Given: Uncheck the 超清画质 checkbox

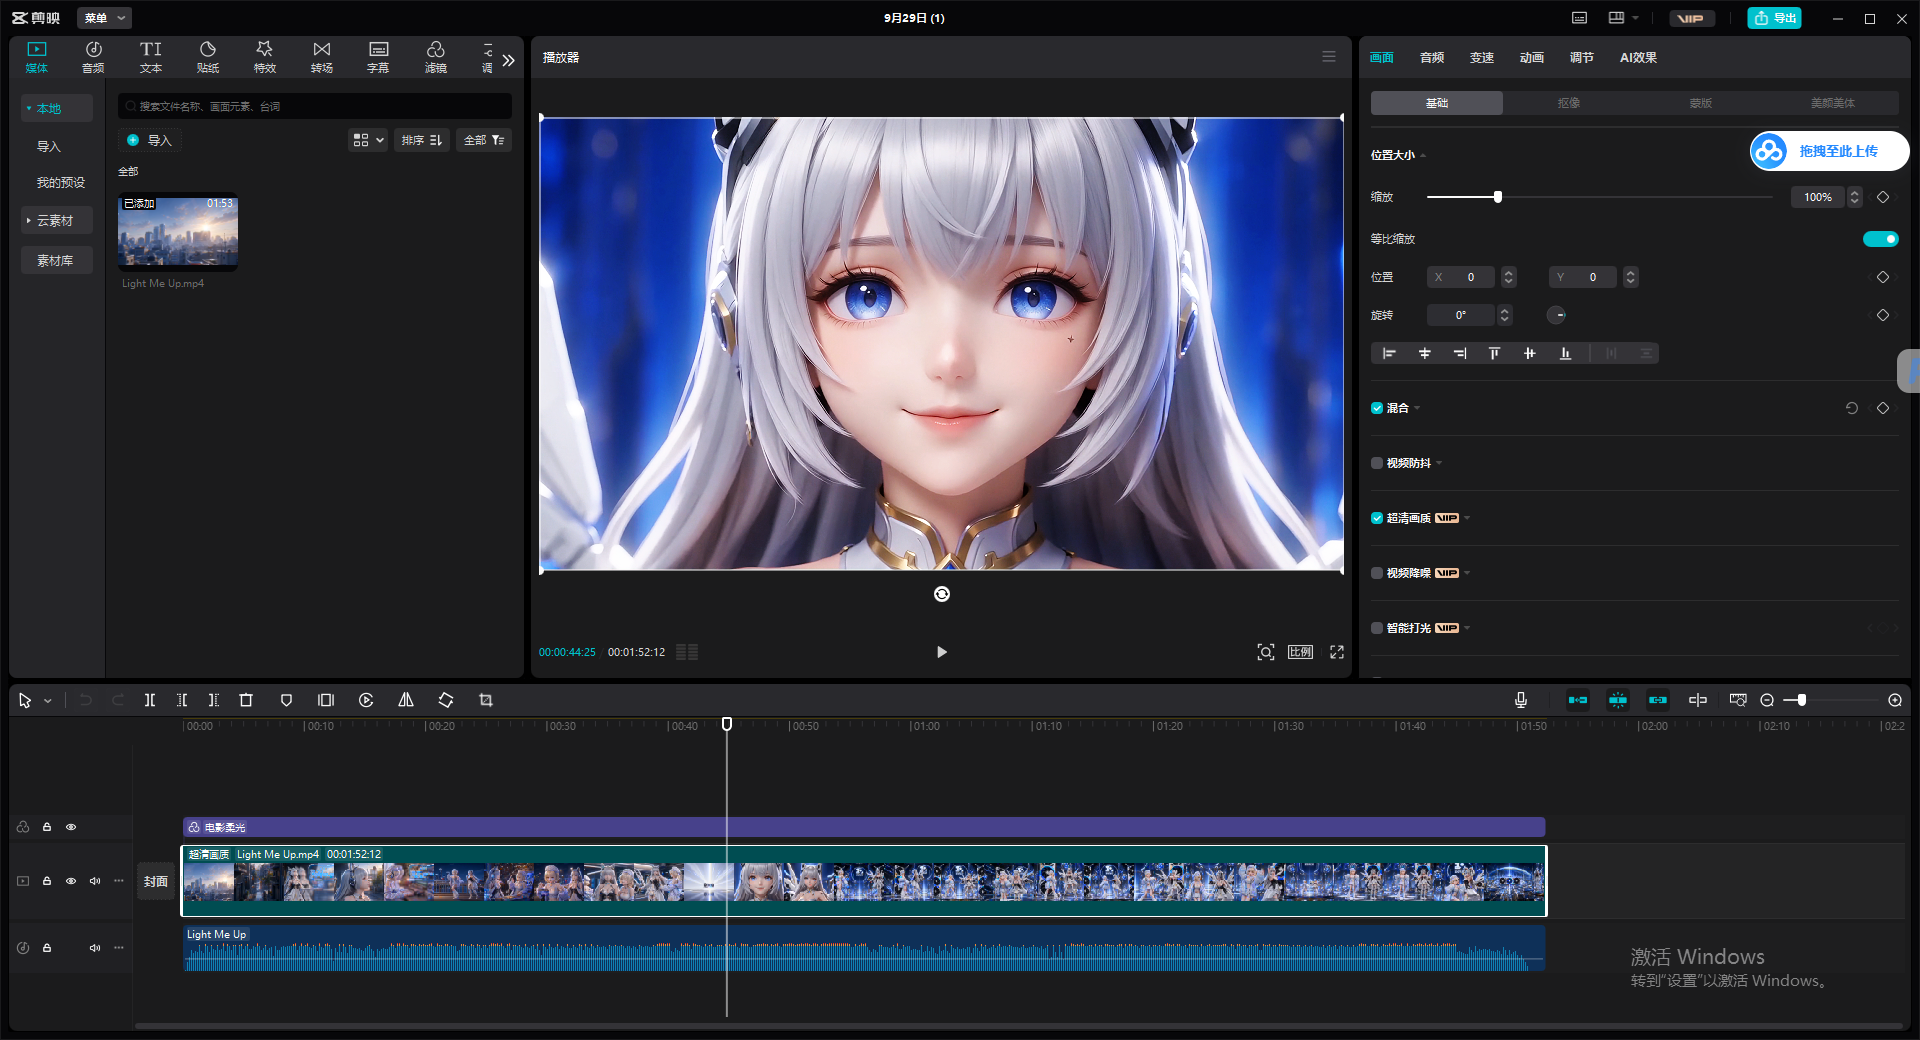Looking at the screenshot, I should (1377, 518).
